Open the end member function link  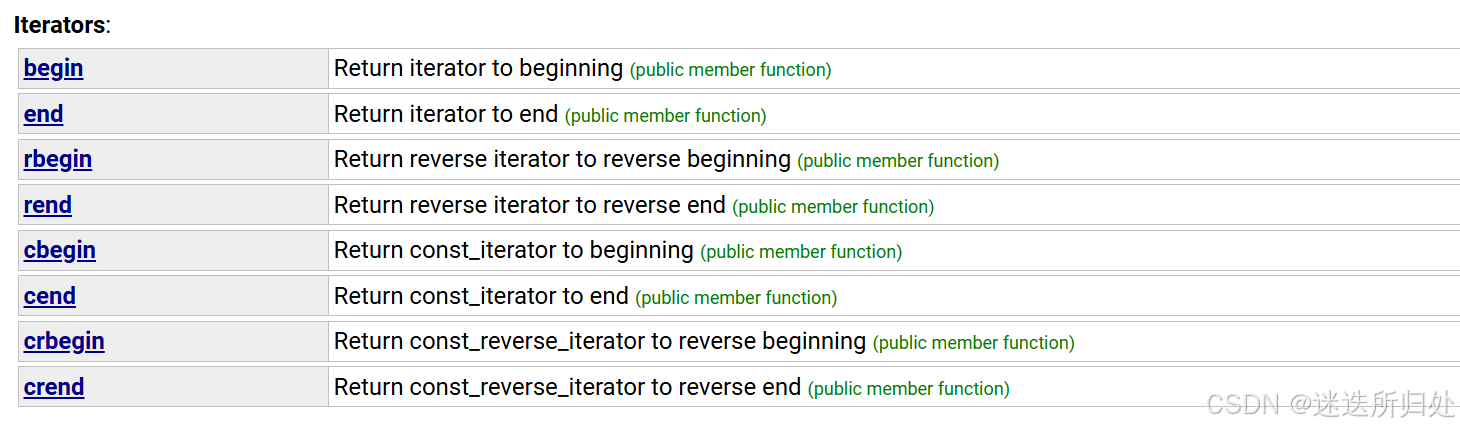point(43,115)
